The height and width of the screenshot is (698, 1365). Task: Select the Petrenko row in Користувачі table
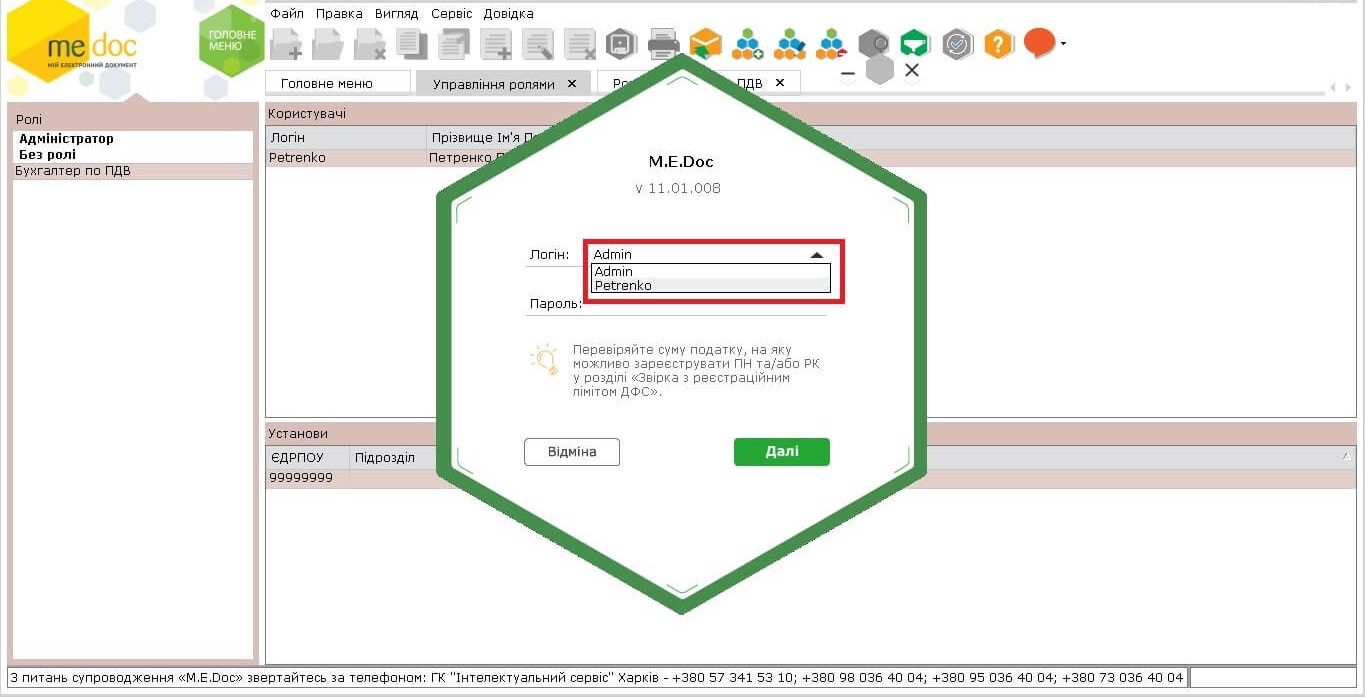810,158
